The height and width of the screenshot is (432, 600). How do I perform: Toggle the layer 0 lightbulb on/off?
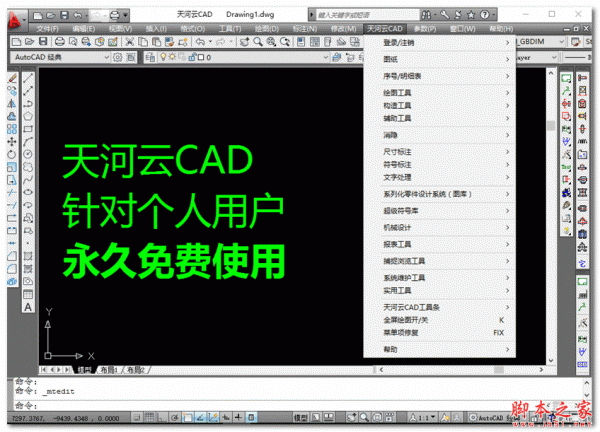163,57
